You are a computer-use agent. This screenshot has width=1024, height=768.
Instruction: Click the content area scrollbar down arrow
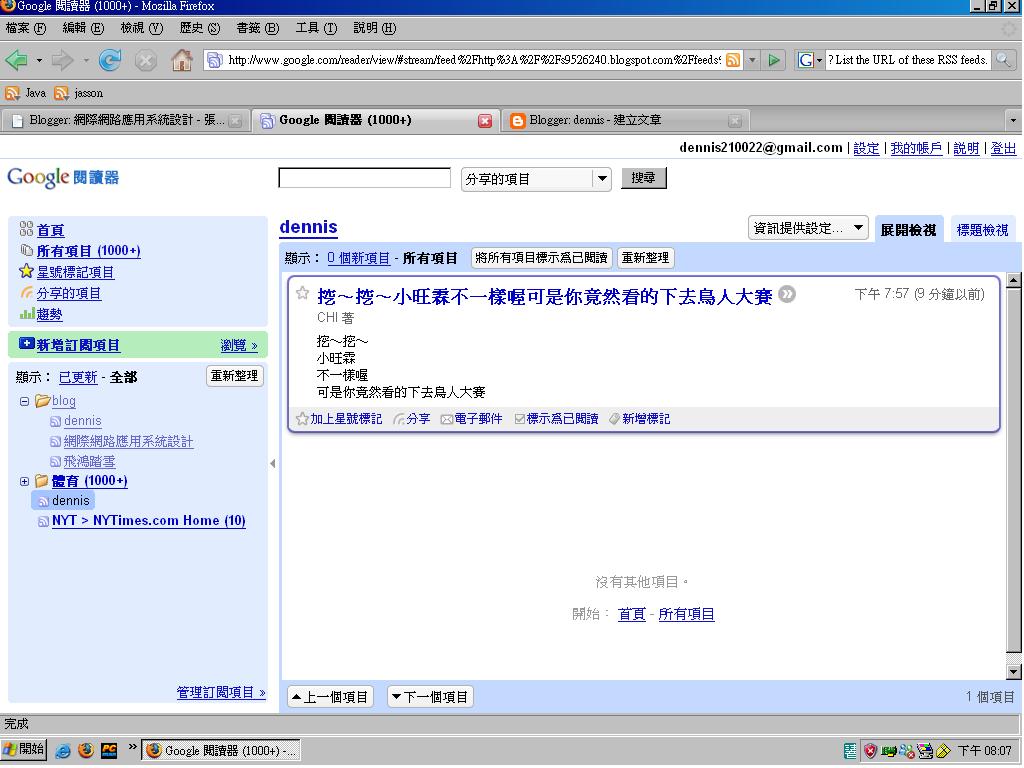click(x=1013, y=672)
